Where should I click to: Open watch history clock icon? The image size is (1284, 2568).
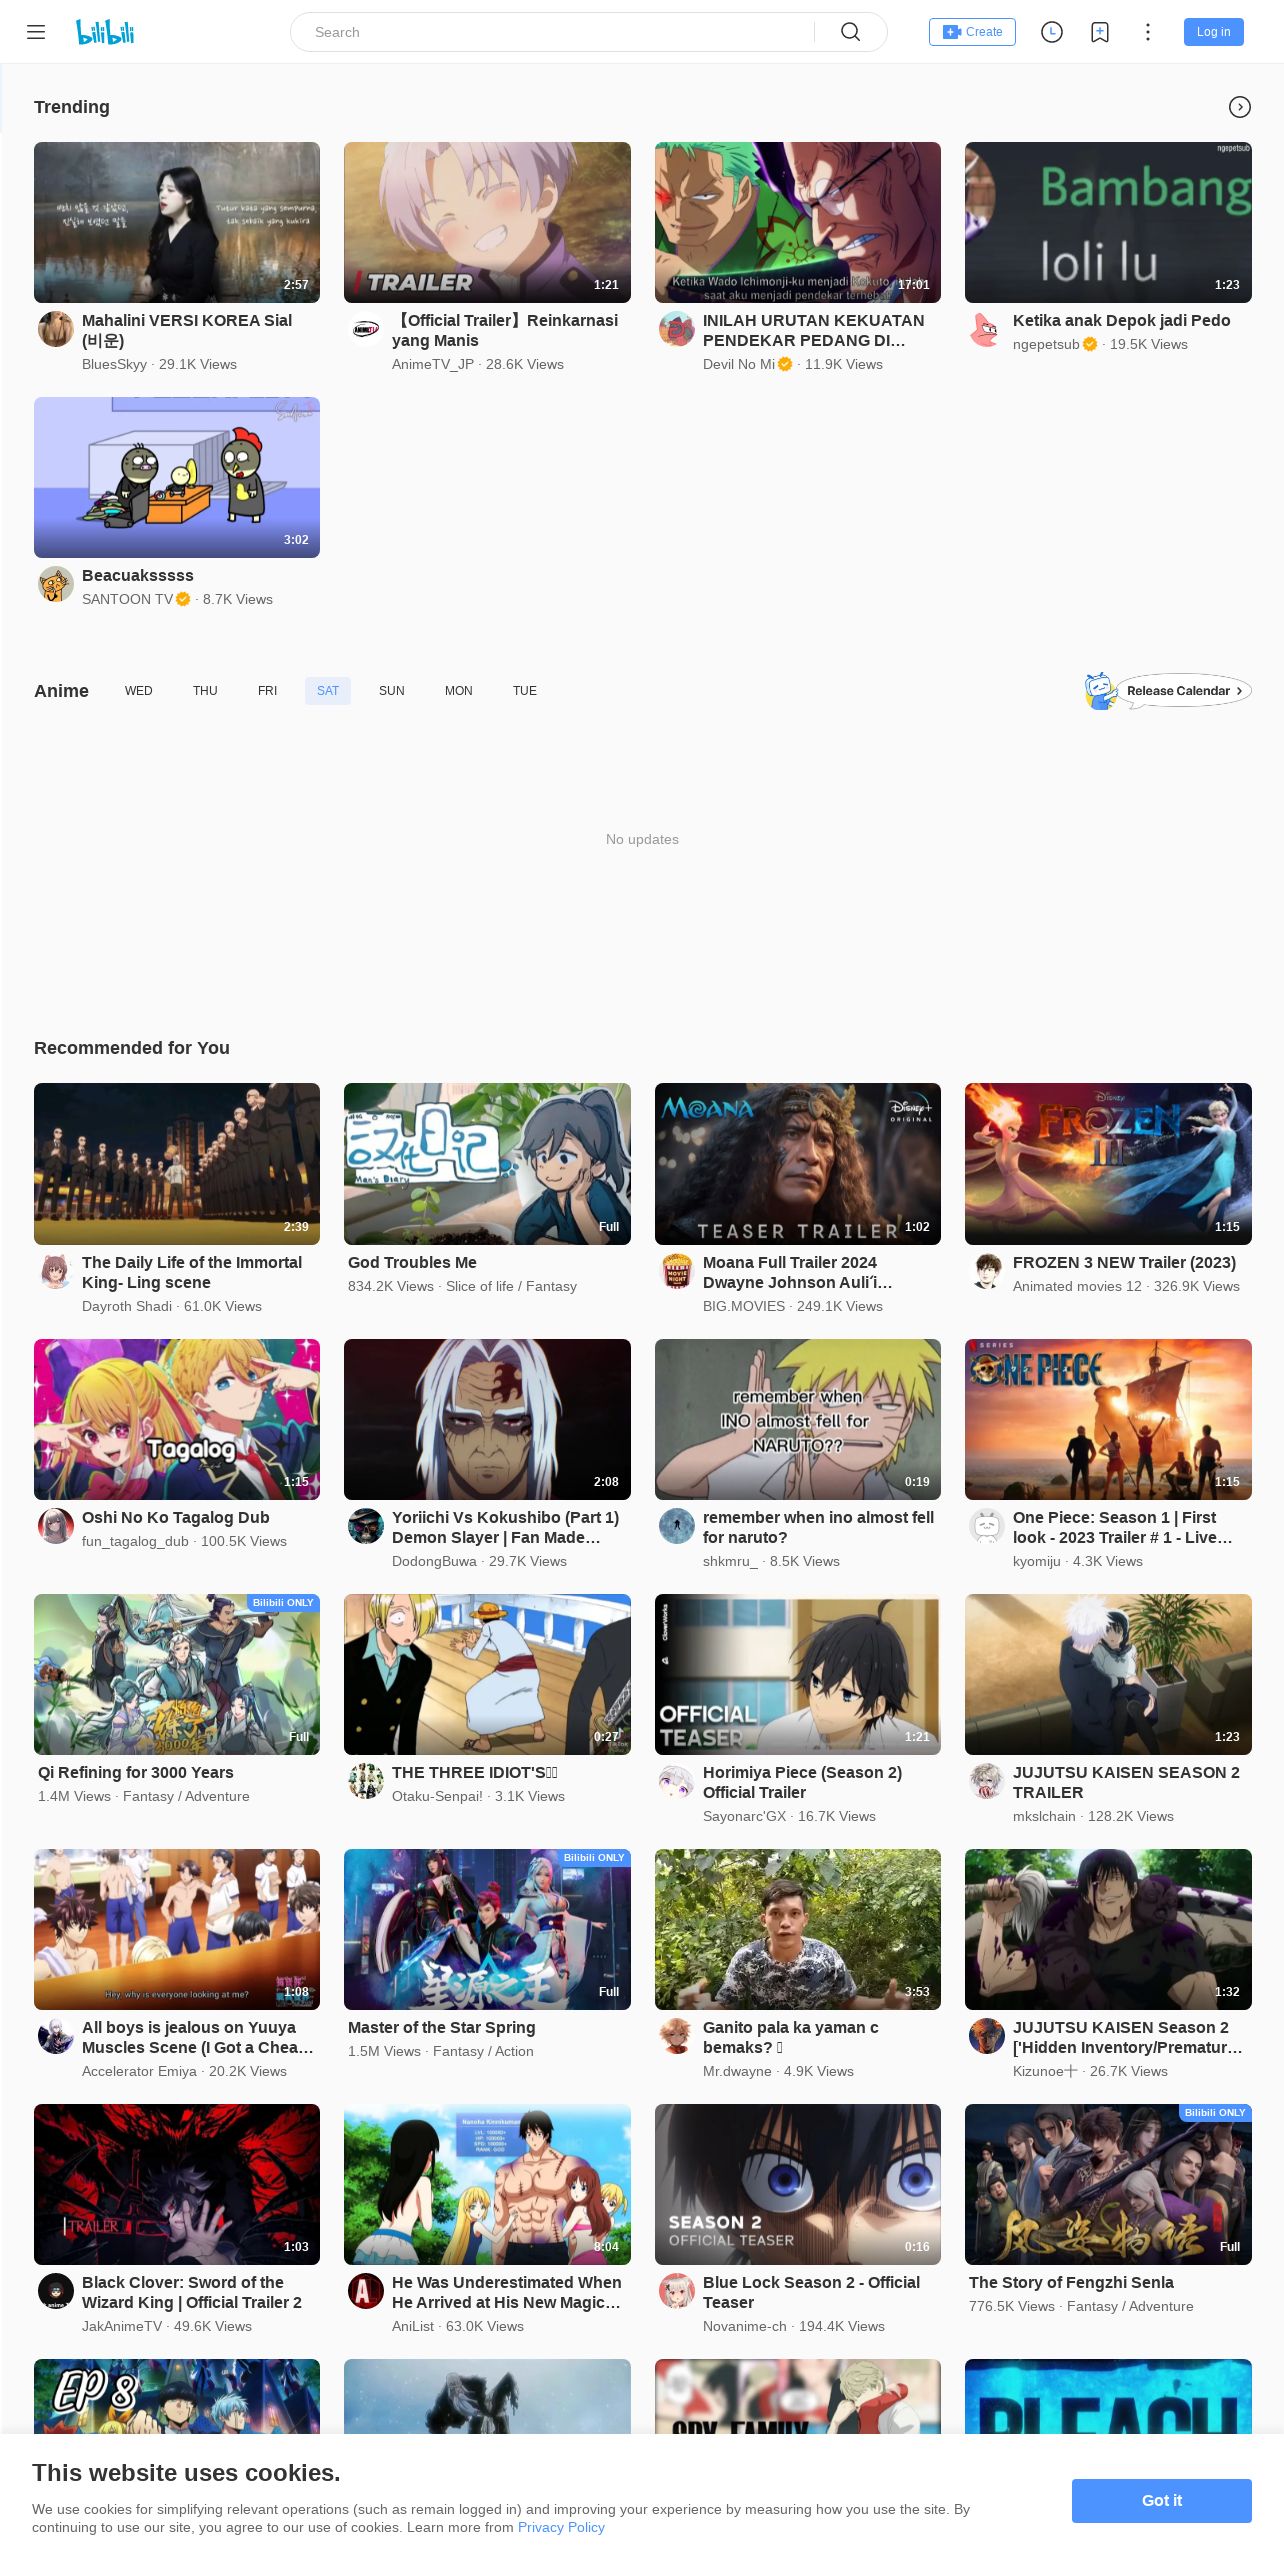[1052, 32]
